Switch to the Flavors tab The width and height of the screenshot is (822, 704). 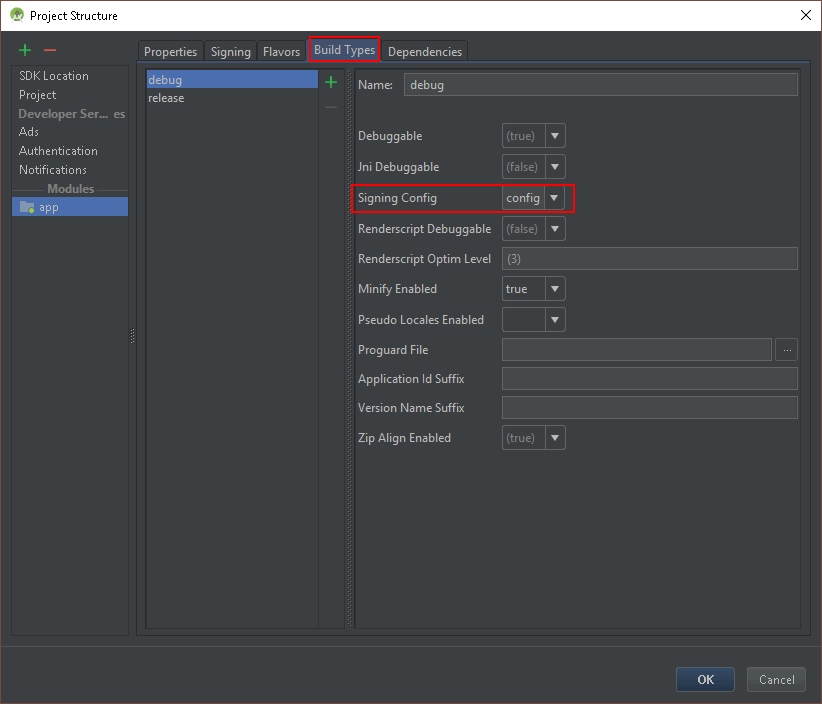tap(281, 51)
